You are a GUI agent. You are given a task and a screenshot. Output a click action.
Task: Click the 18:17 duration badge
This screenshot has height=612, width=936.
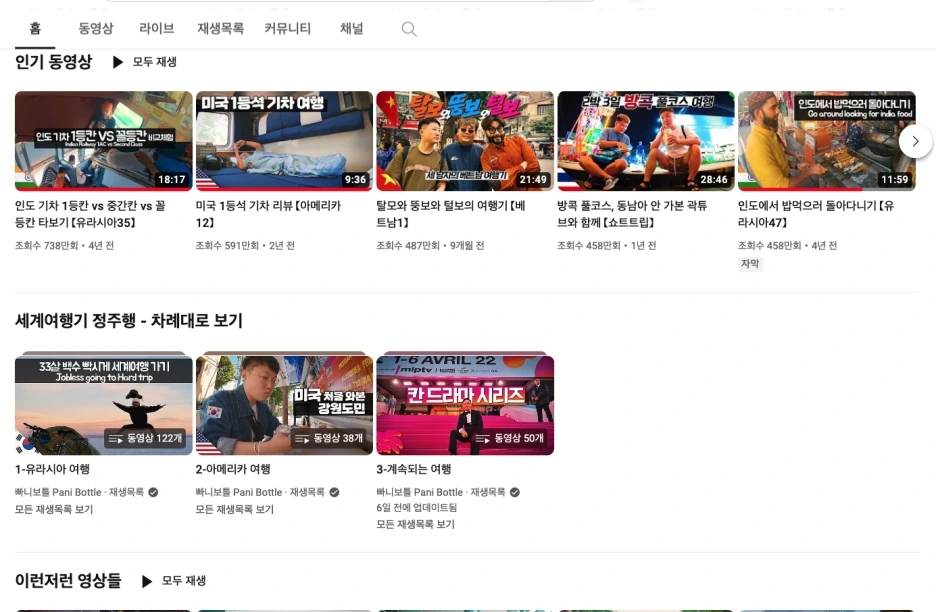click(x=172, y=179)
